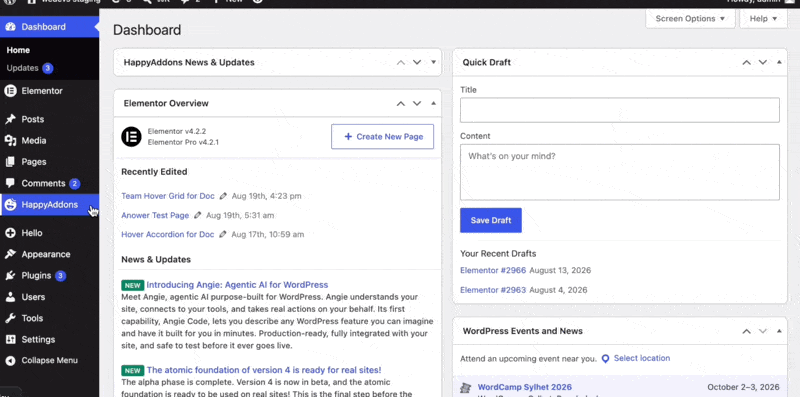This screenshot has width=800, height=397.
Task: Click the Settings sliders icon
Action: pos(10,339)
